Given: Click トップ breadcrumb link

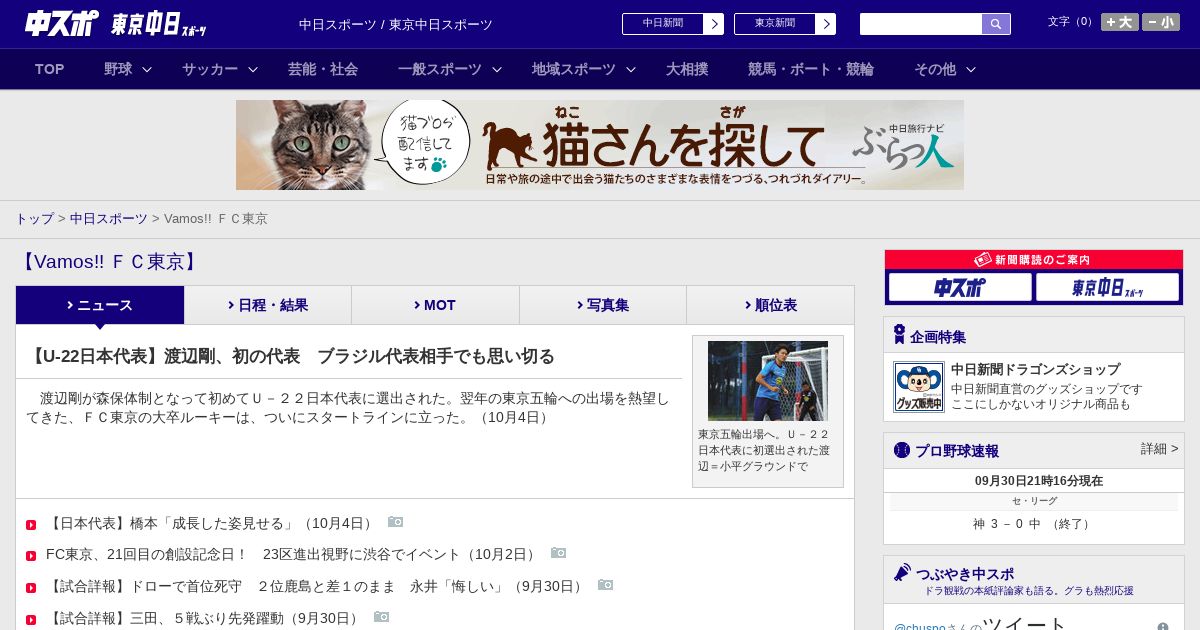Looking at the screenshot, I should coord(34,219).
